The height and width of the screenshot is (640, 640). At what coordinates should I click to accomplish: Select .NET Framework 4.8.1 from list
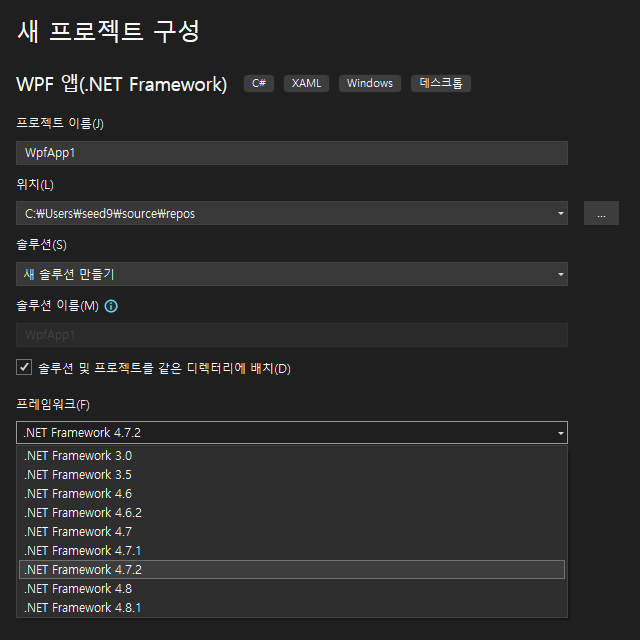[x=292, y=607]
